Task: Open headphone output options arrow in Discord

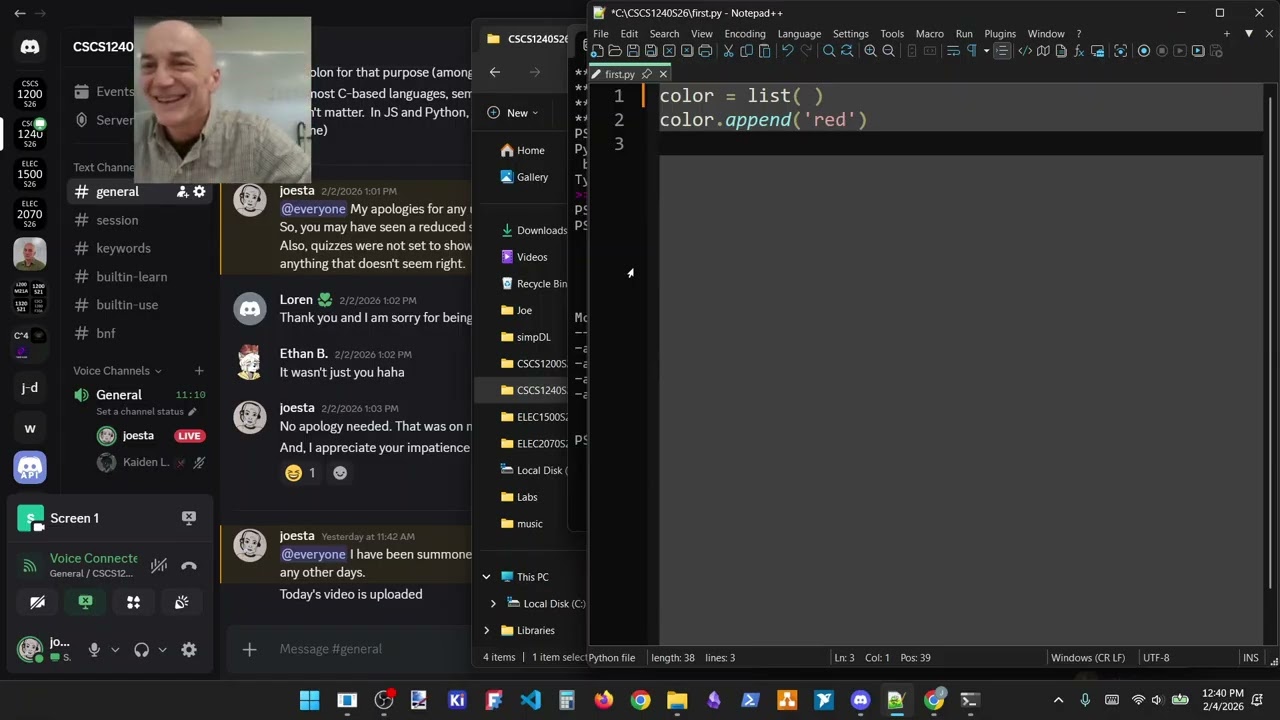Action: 162,650
